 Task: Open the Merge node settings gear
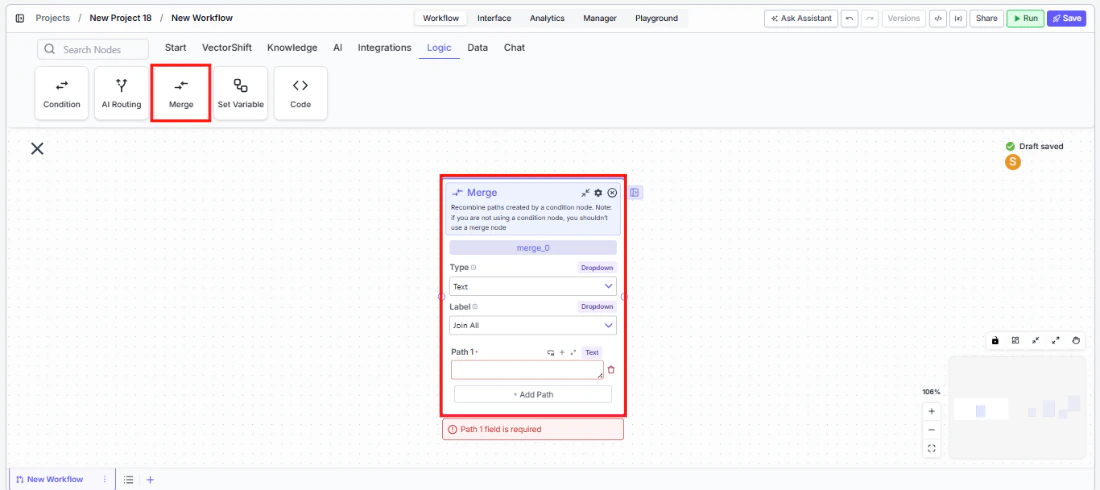[598, 192]
